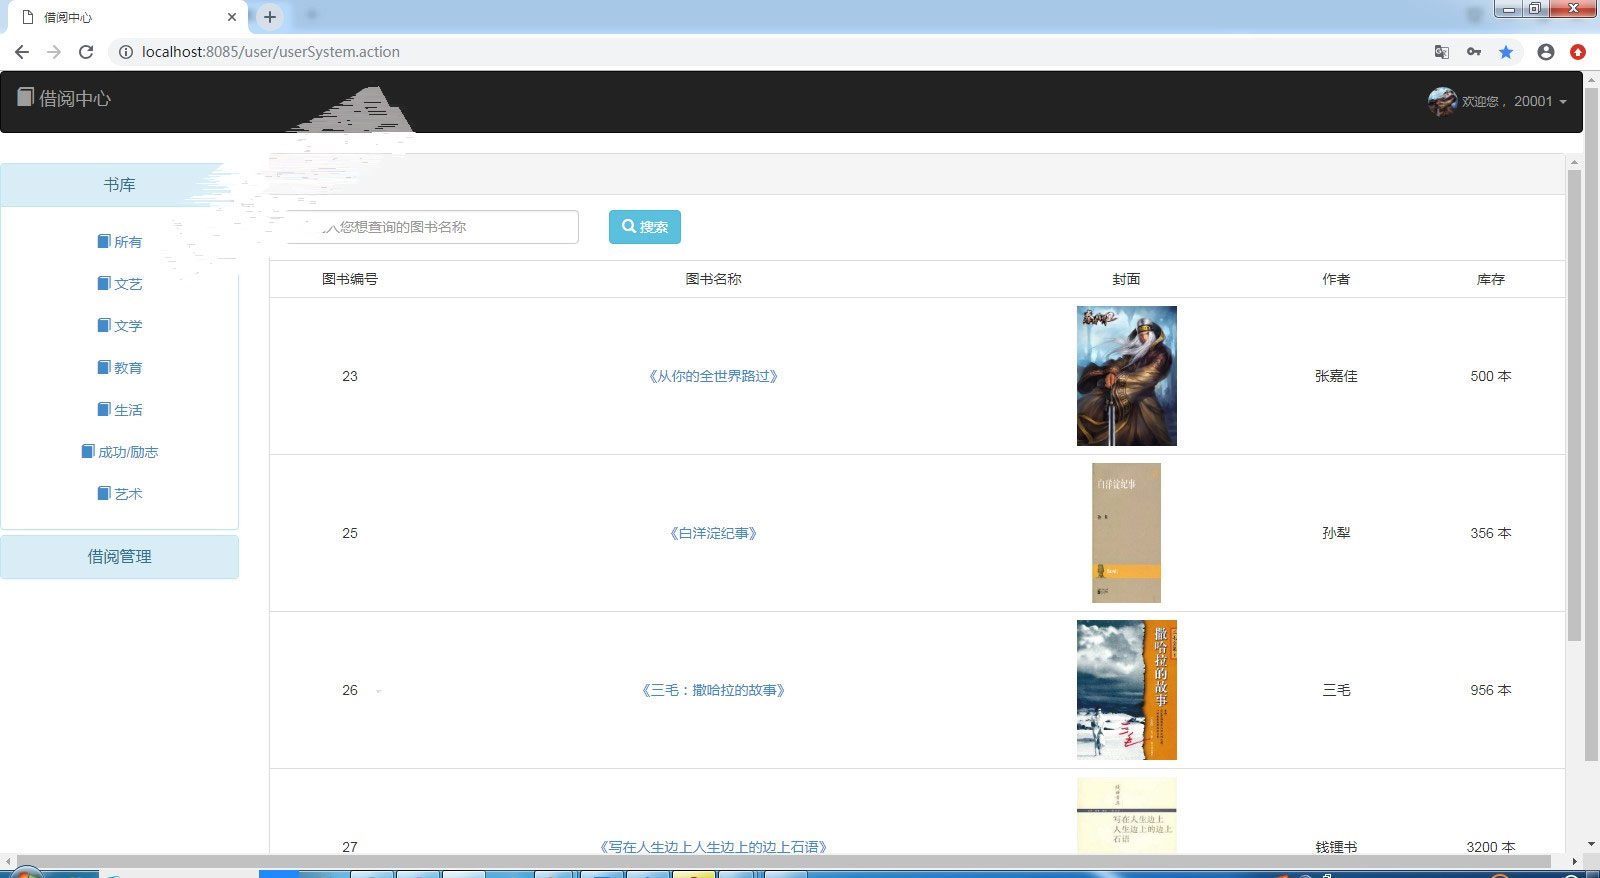Collapse the 书库 sidebar panel

[x=119, y=185]
